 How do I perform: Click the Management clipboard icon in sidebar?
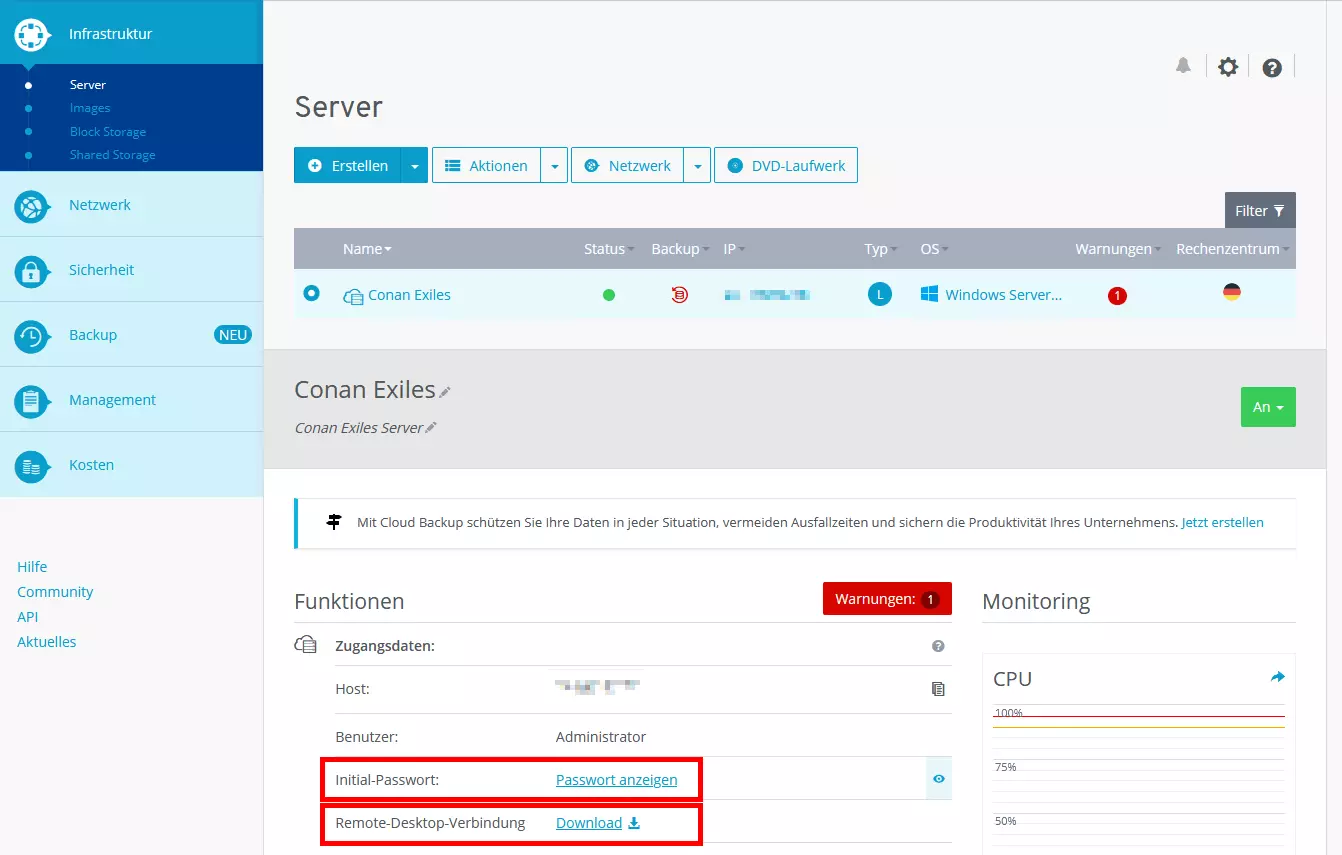coord(32,401)
